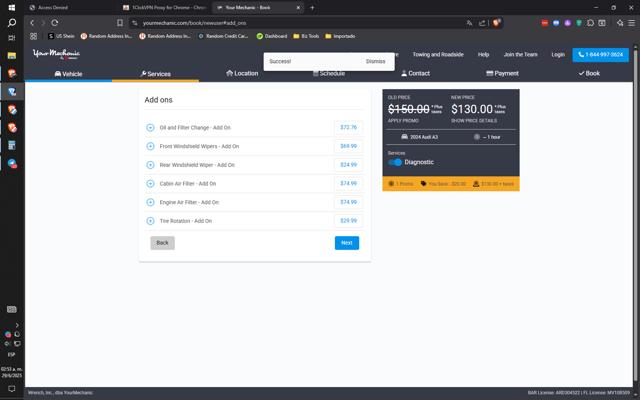Open Task View on the taskbar
Image resolution: width=640 pixels, height=400 pixels.
12,38
